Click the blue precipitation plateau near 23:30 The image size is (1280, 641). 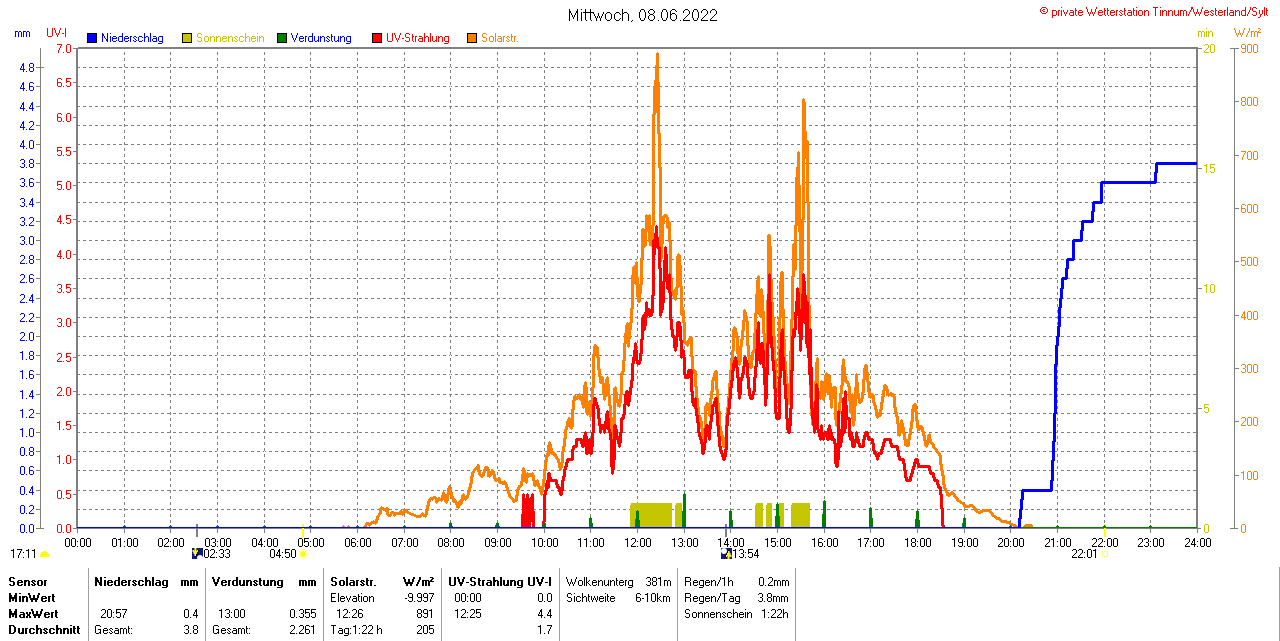point(1176,163)
